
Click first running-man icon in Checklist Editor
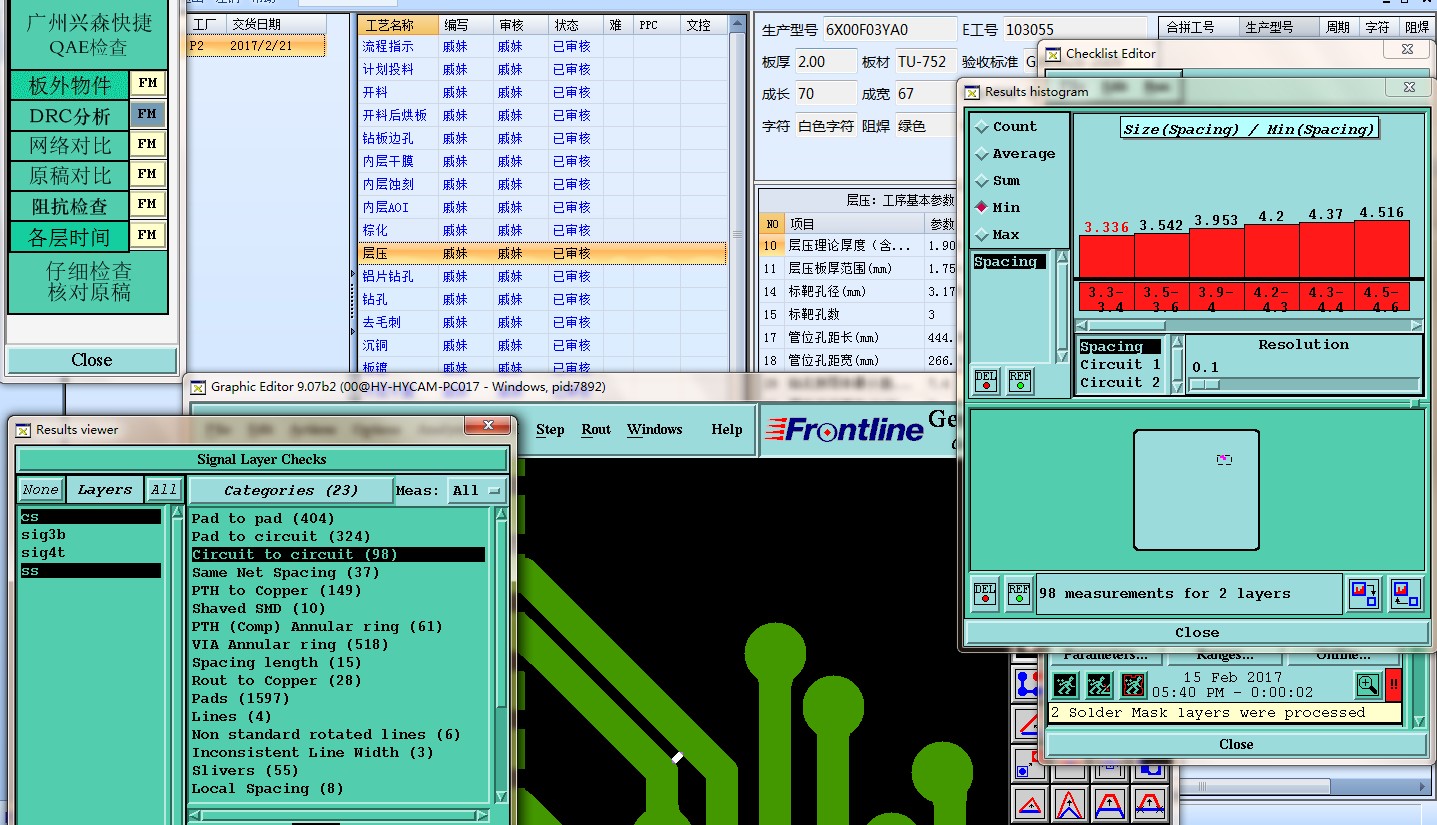(1065, 685)
